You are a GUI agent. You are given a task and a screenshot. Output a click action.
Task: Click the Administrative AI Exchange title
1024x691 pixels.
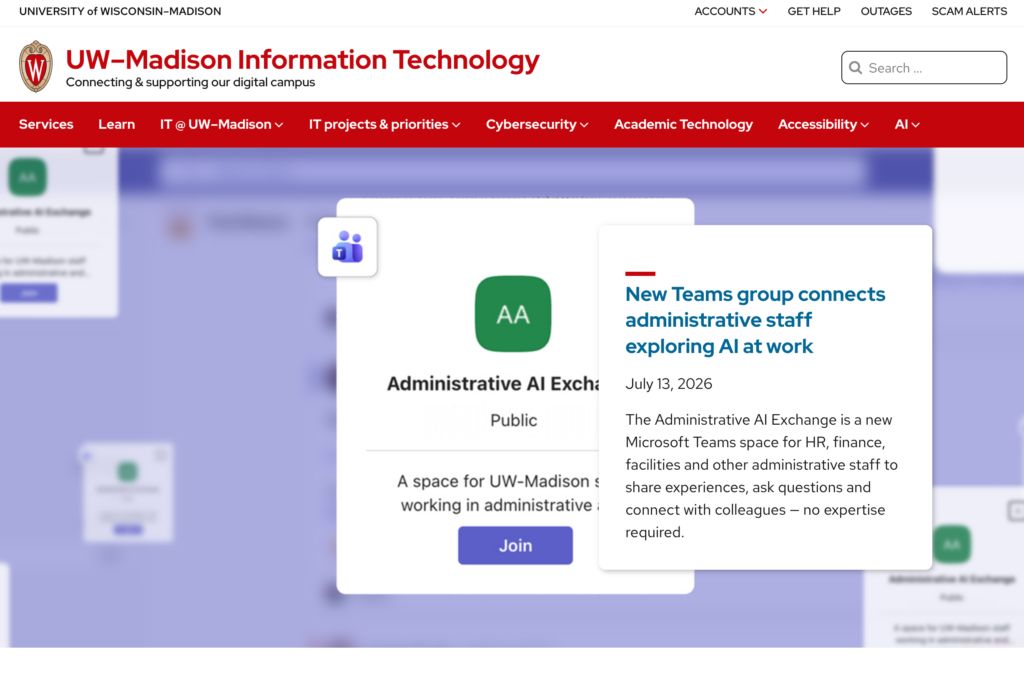pyautogui.click(x=493, y=383)
